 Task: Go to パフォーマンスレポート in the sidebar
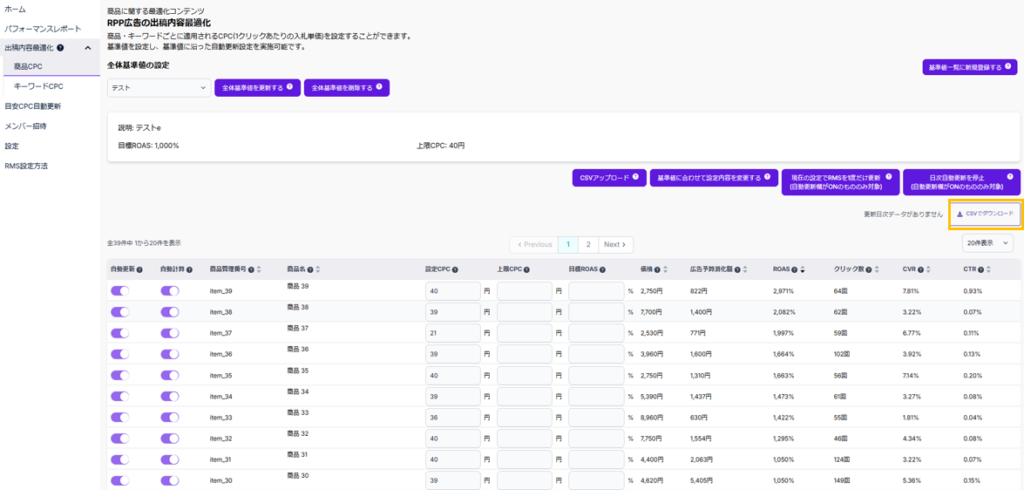(42, 28)
